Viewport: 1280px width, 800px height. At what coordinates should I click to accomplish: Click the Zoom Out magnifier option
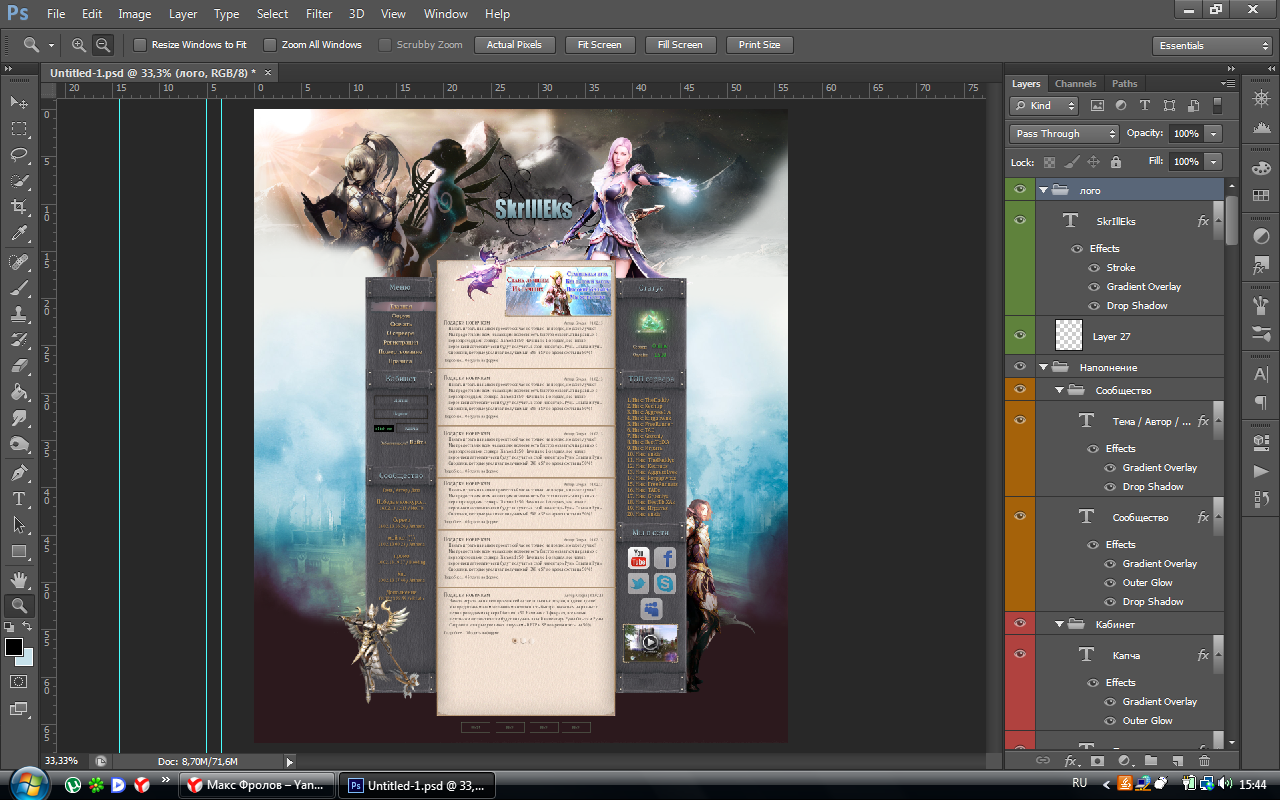(x=102, y=45)
